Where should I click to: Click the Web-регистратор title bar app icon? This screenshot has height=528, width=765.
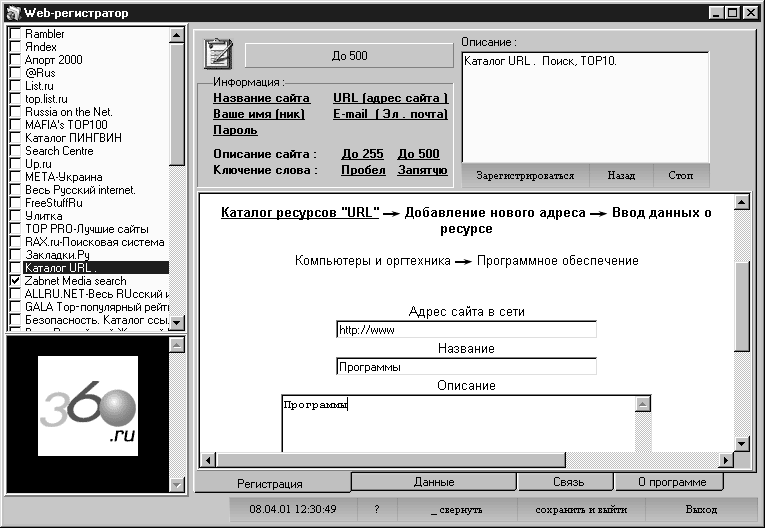point(14,13)
